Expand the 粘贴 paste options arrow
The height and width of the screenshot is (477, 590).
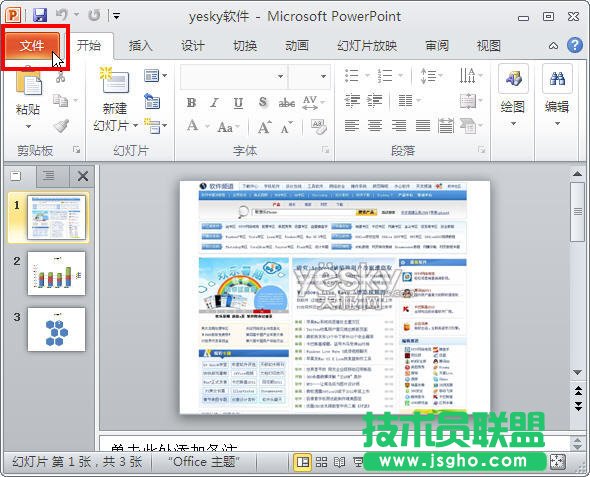click(28, 126)
